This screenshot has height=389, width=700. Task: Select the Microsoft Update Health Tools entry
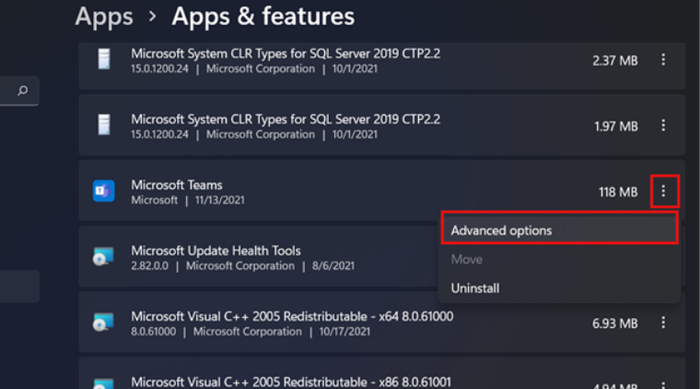click(259, 257)
